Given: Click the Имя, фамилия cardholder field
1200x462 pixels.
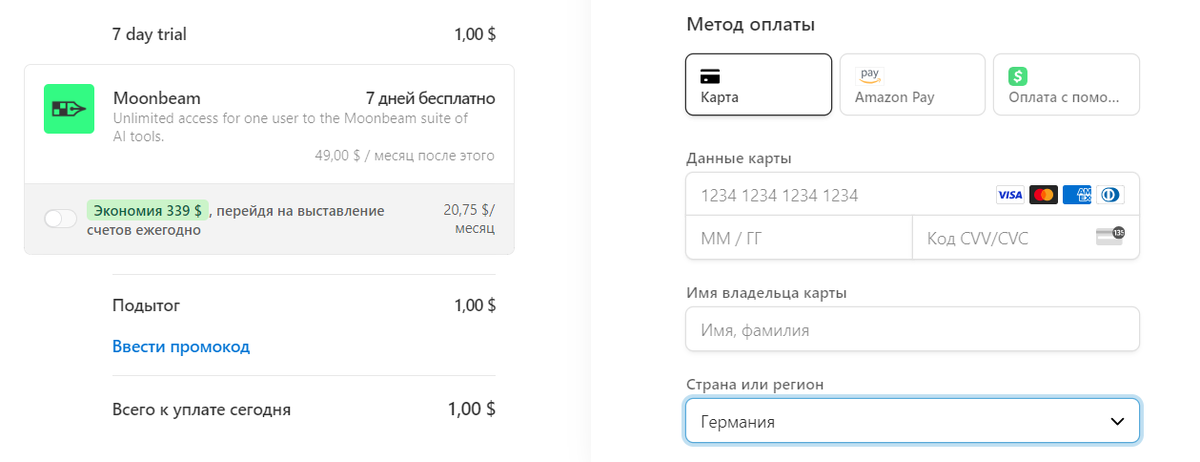Looking at the screenshot, I should (x=912, y=330).
